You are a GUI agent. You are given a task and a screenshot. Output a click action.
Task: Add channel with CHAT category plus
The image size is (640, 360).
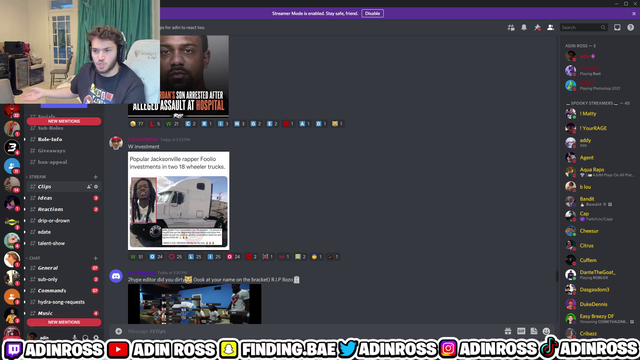[x=96, y=258]
